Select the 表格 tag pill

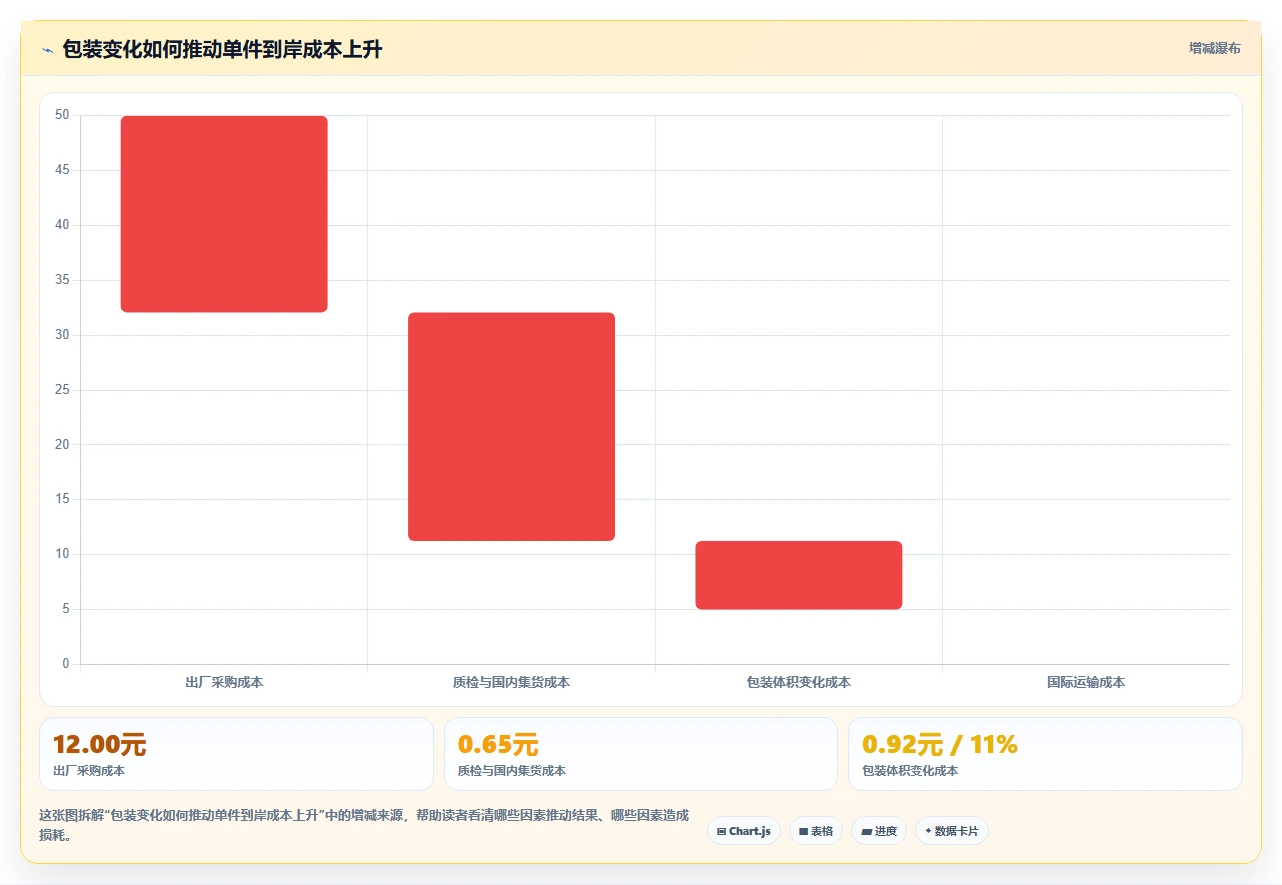(816, 831)
